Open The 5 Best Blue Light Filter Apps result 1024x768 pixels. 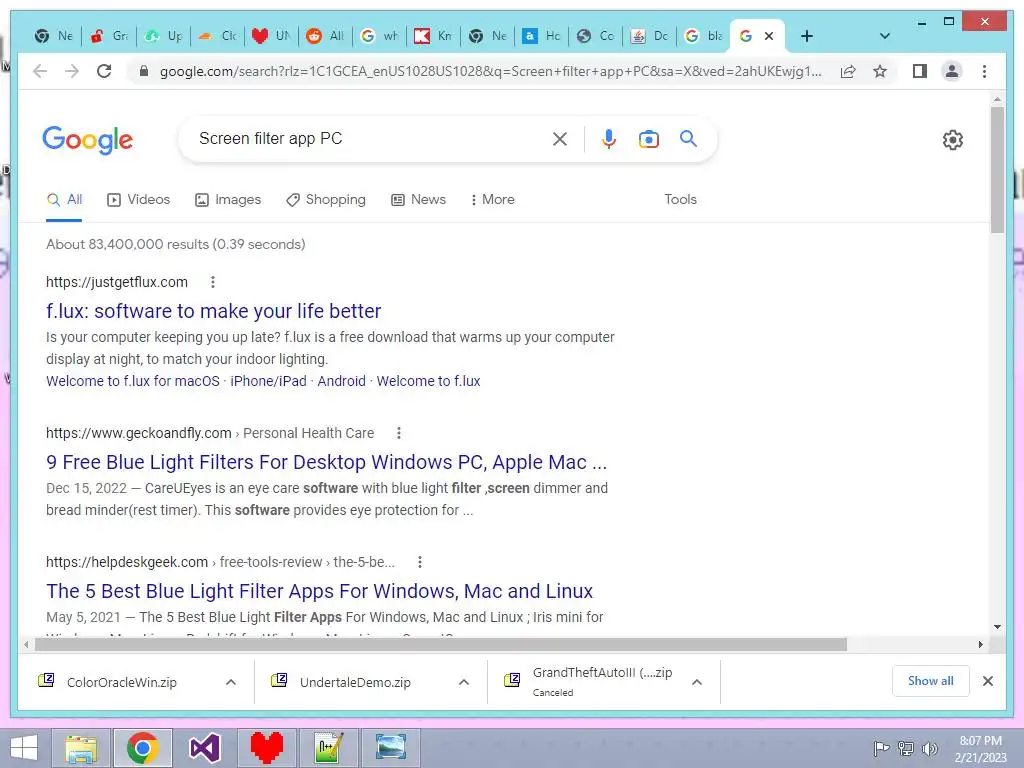point(319,591)
